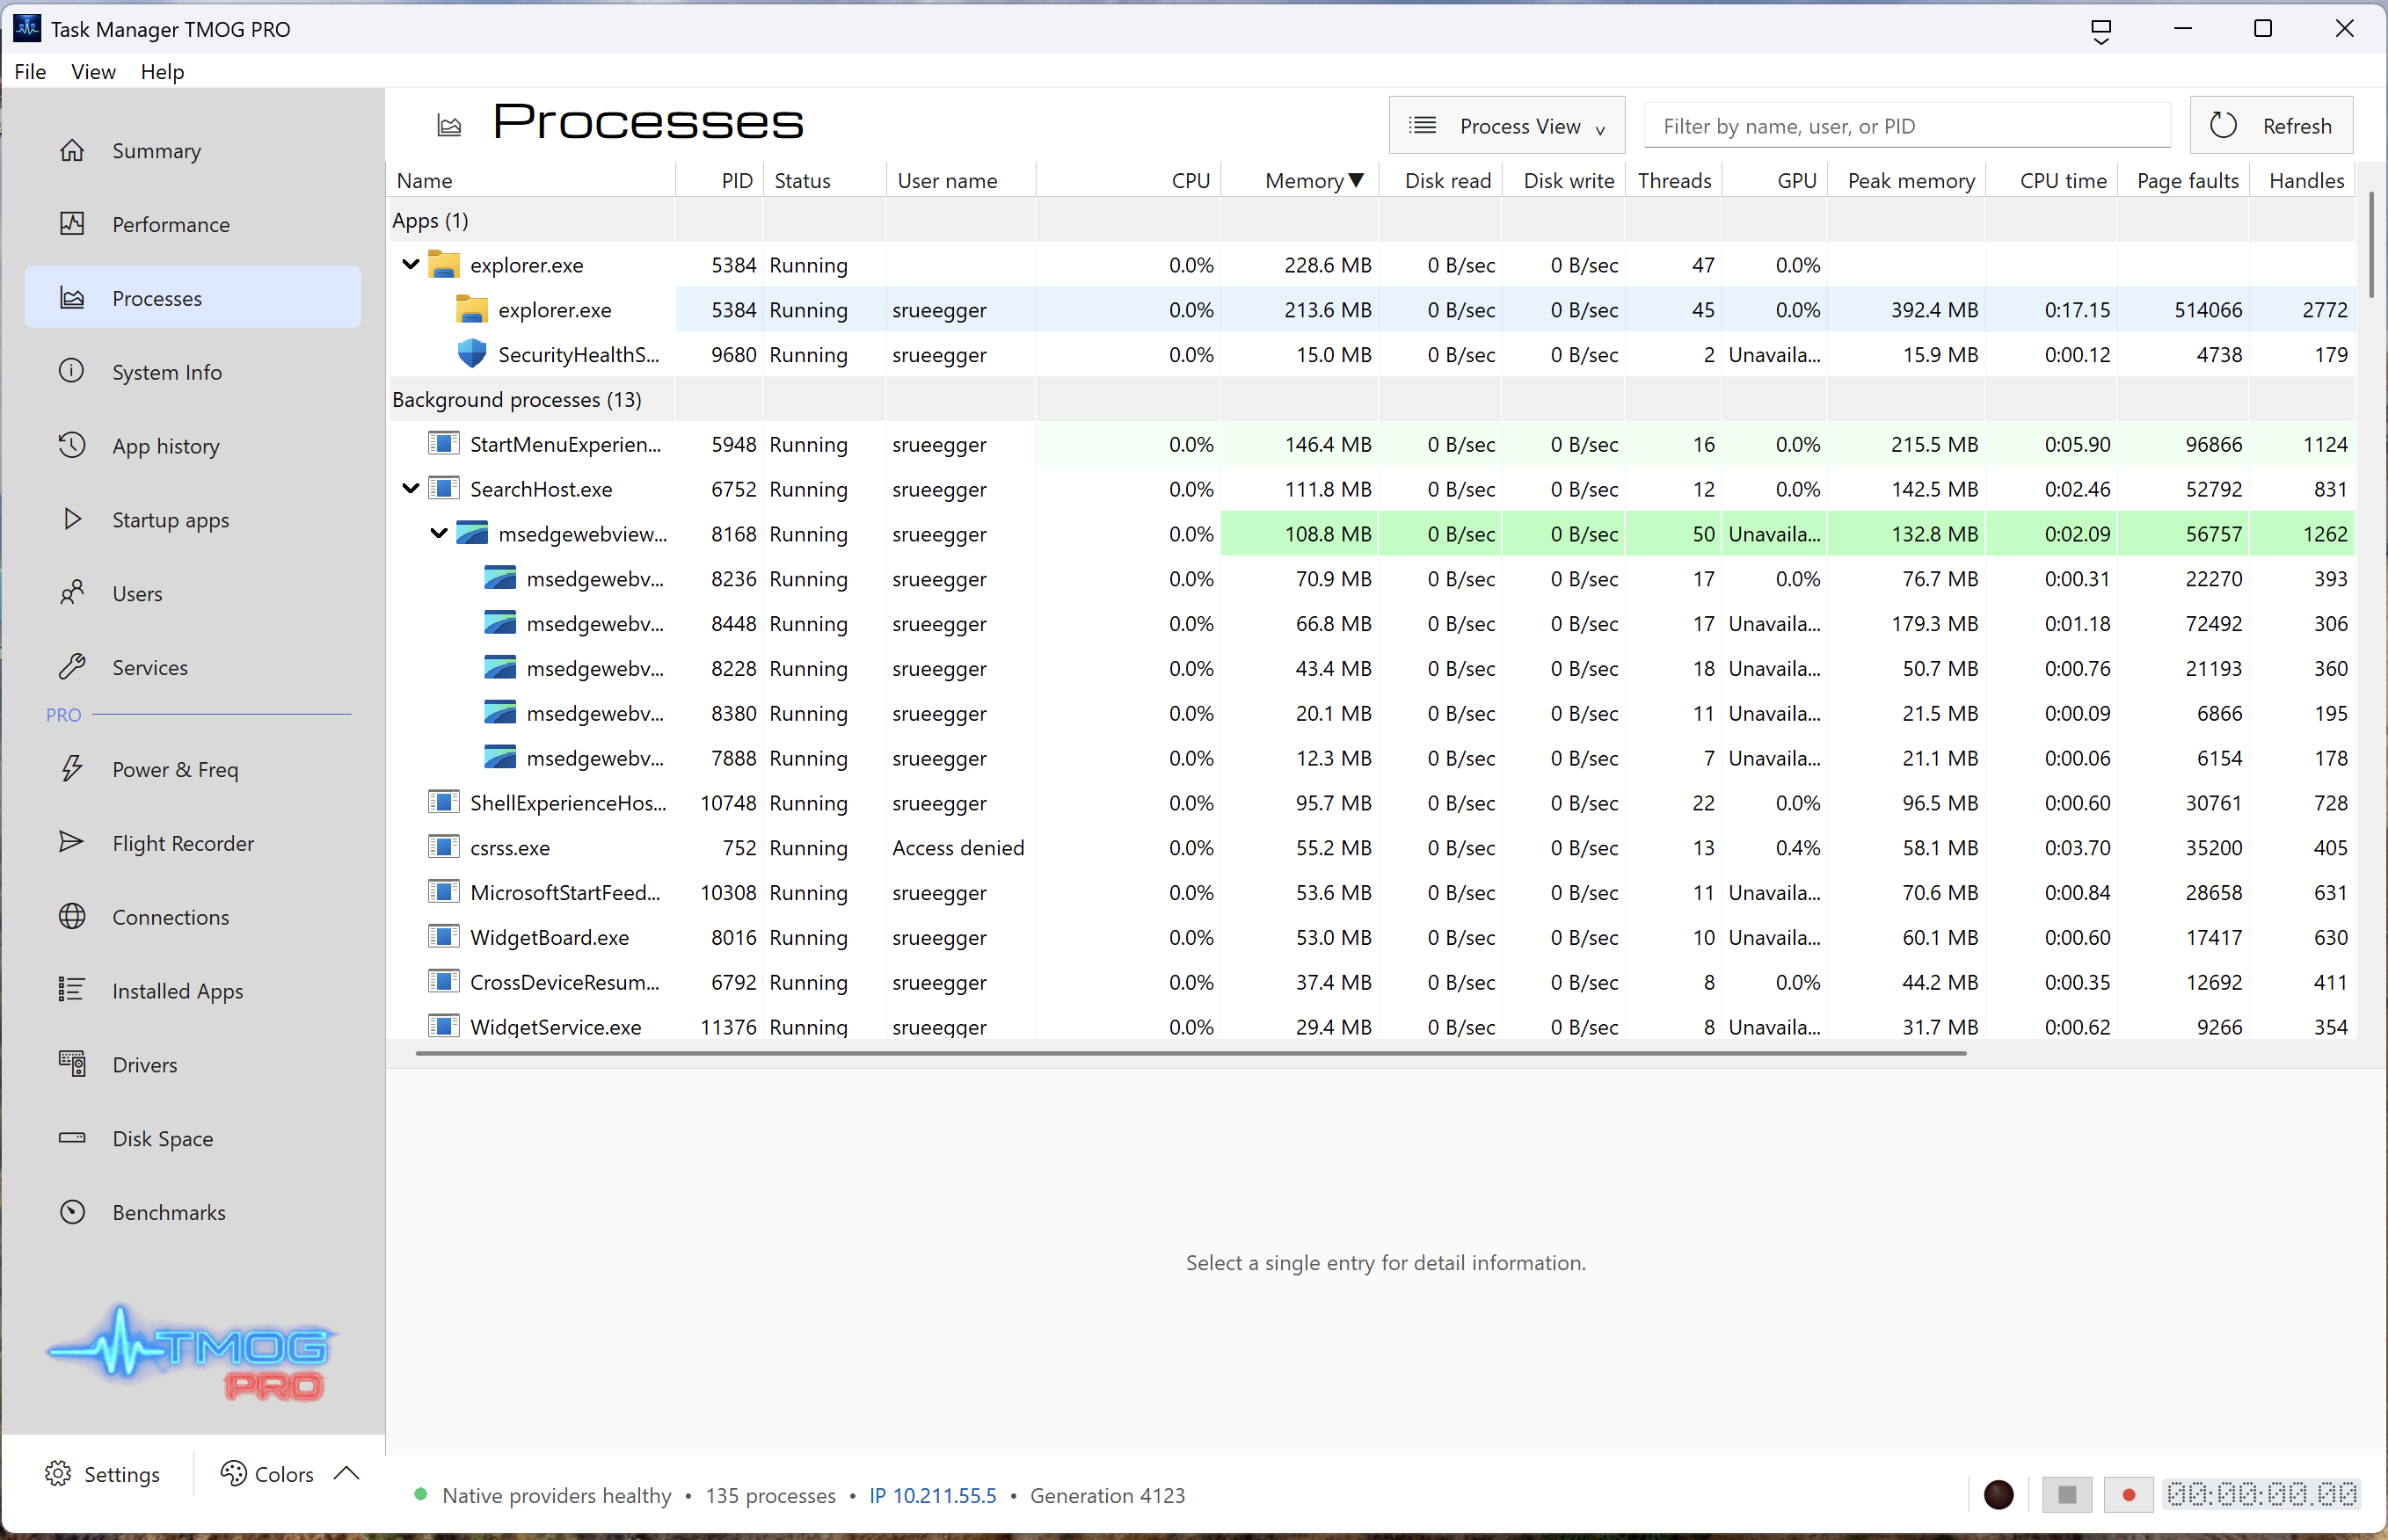The width and height of the screenshot is (2388, 1540).
Task: Open the File menu
Action: pos(30,72)
